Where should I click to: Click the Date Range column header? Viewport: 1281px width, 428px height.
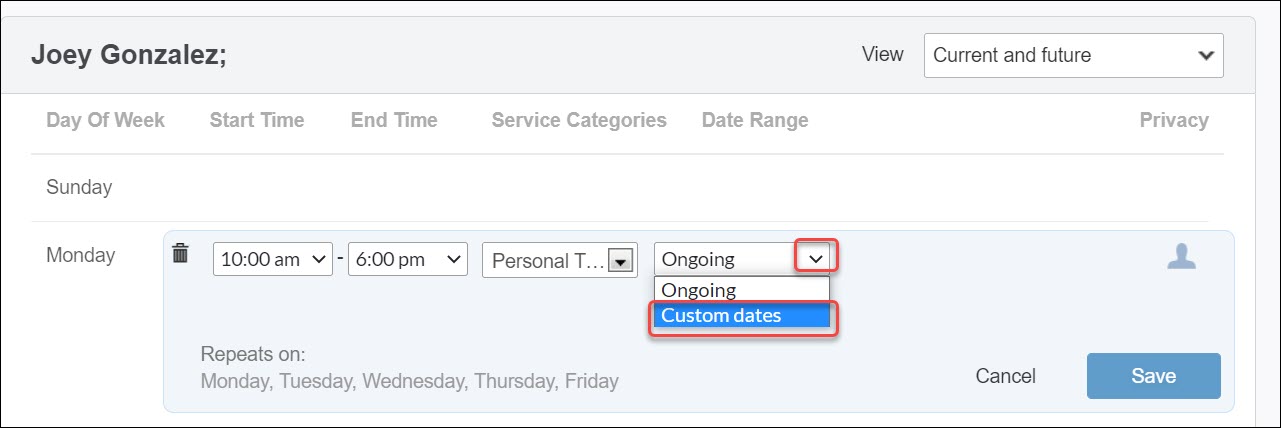pos(755,120)
